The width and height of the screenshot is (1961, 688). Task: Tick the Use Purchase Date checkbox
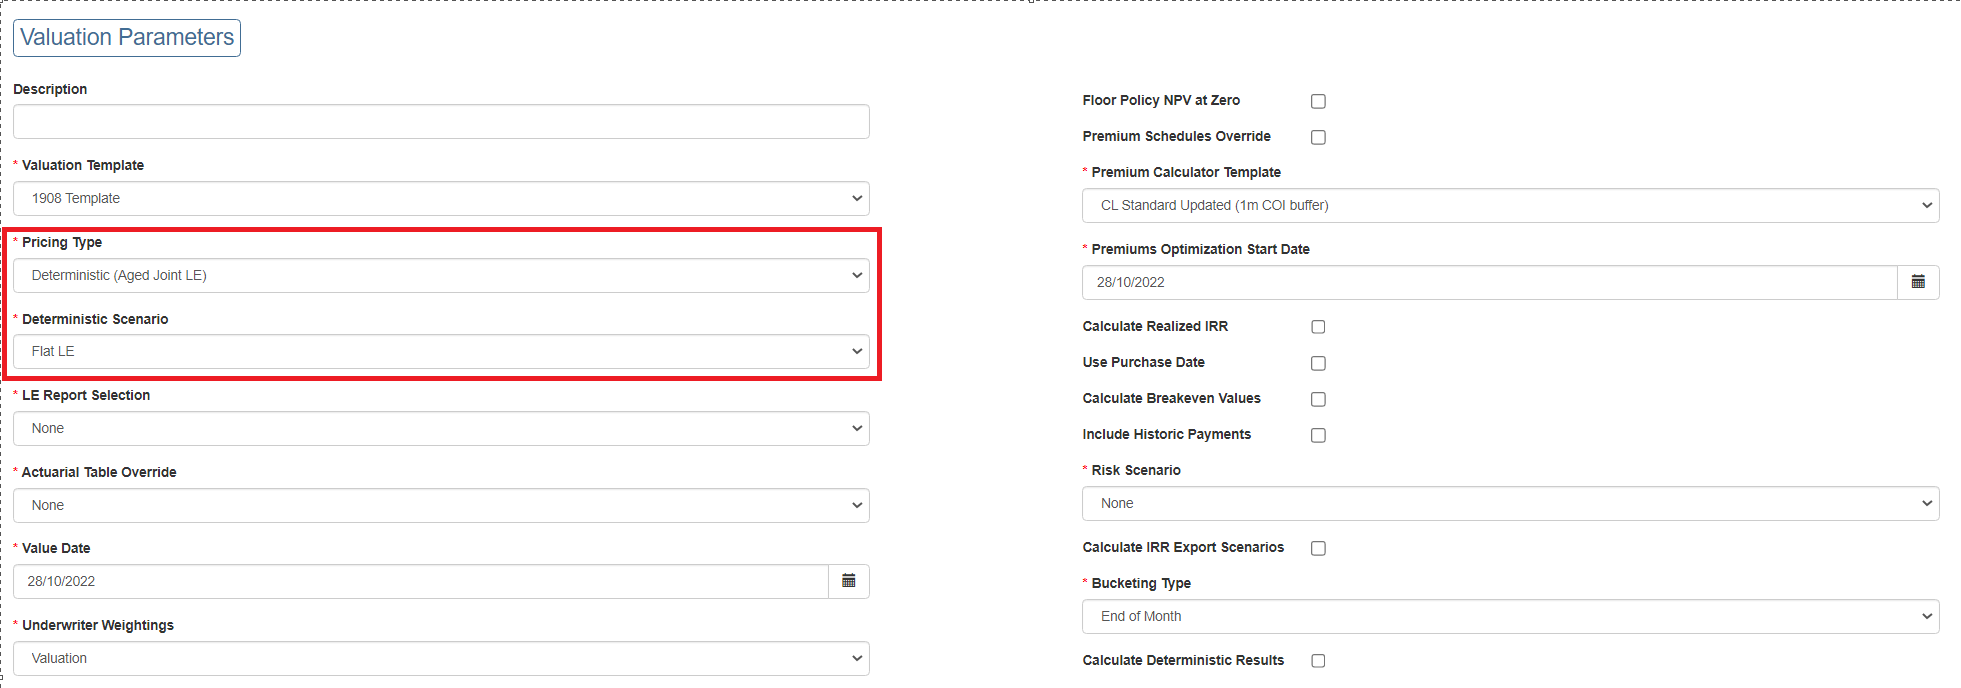click(1318, 363)
